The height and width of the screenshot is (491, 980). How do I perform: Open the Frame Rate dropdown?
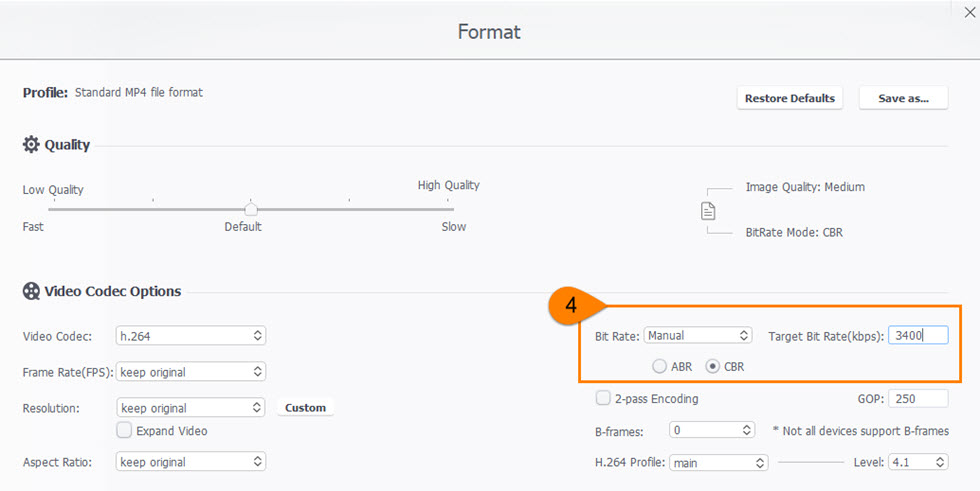(191, 372)
